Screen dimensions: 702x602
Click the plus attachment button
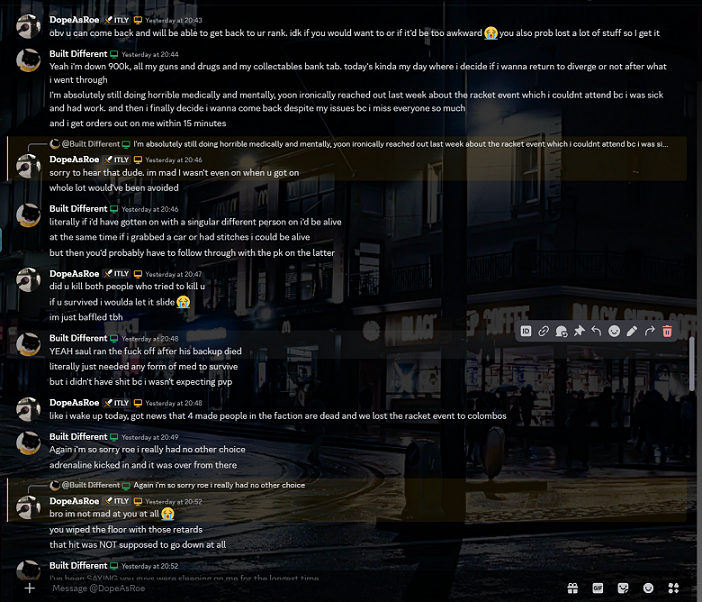coord(29,588)
